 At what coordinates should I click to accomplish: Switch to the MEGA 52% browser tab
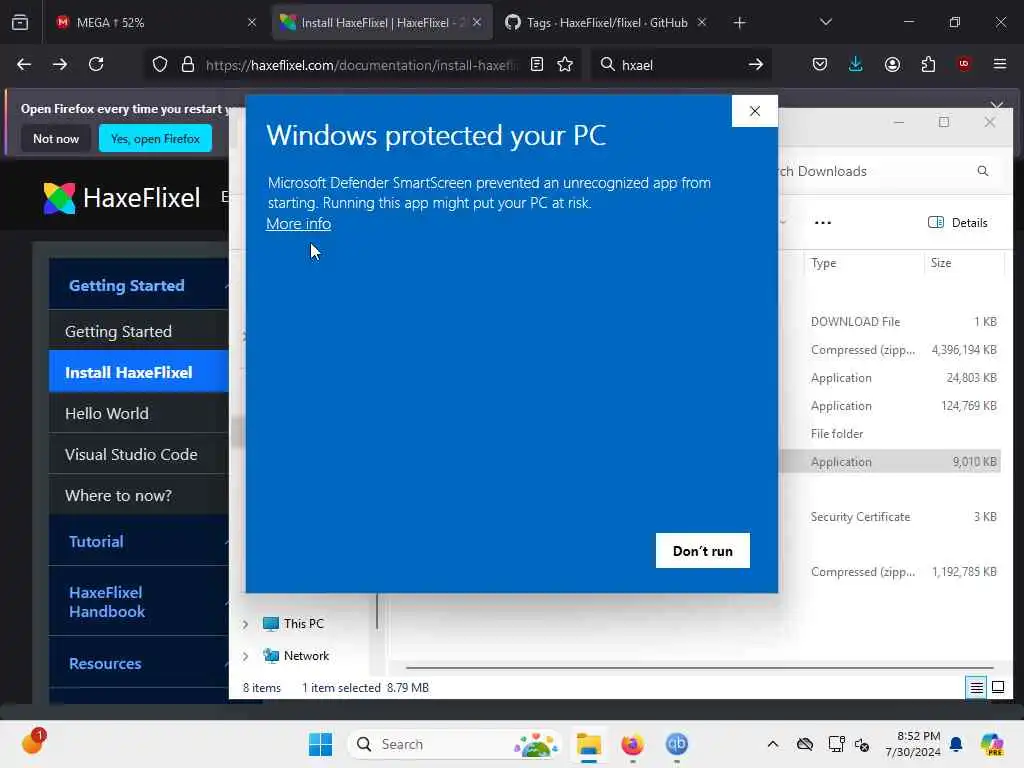coord(155,22)
